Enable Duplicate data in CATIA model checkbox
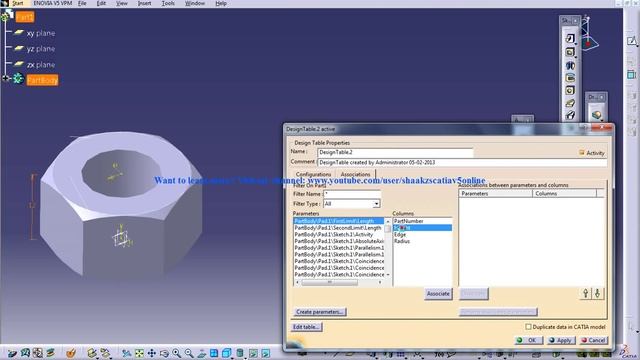Screen dimensions: 640x360 [529, 327]
